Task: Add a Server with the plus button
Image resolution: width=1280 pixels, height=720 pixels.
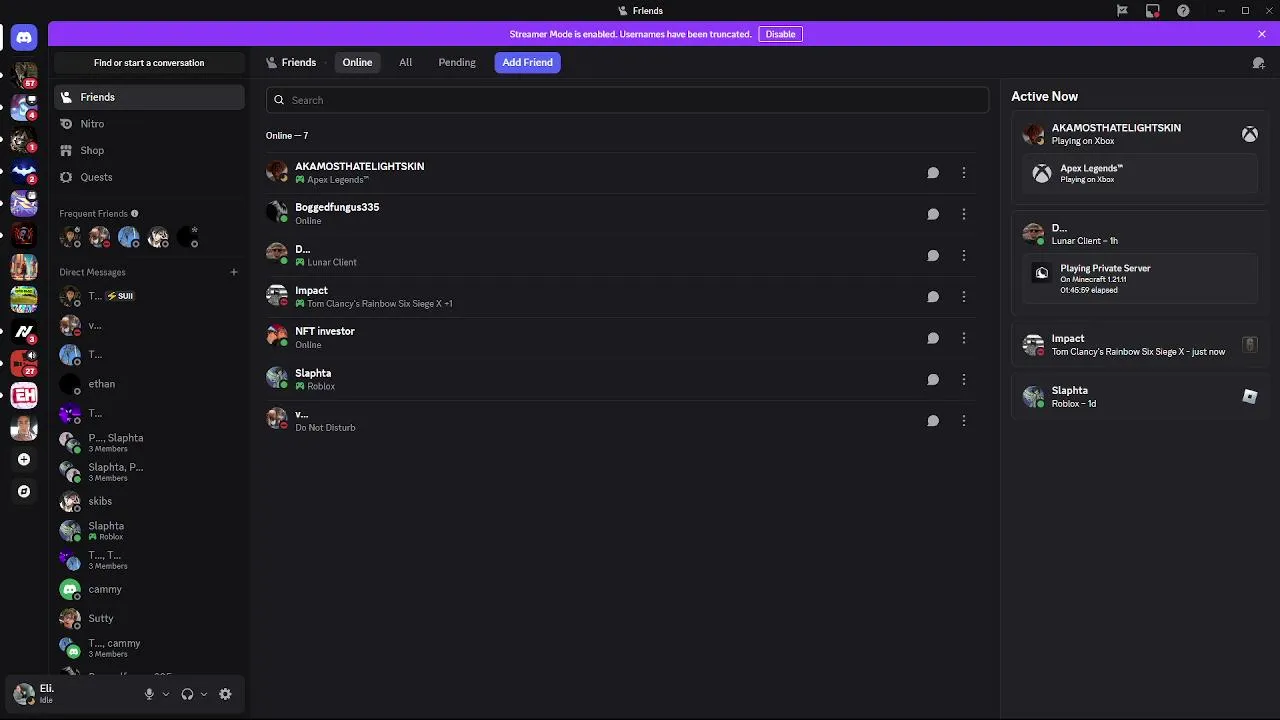Action: 24,460
